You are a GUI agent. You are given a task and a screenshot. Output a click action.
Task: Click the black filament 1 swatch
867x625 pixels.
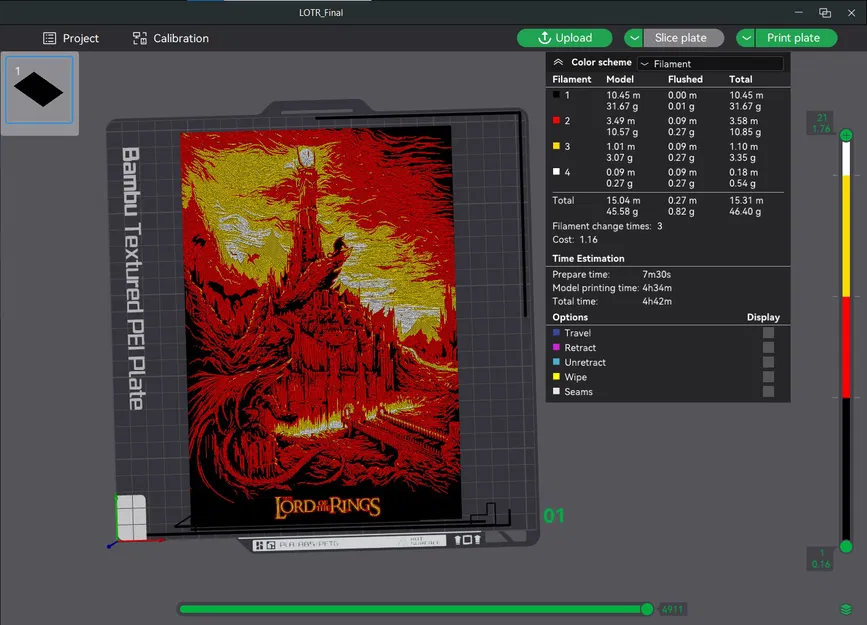tap(556, 95)
